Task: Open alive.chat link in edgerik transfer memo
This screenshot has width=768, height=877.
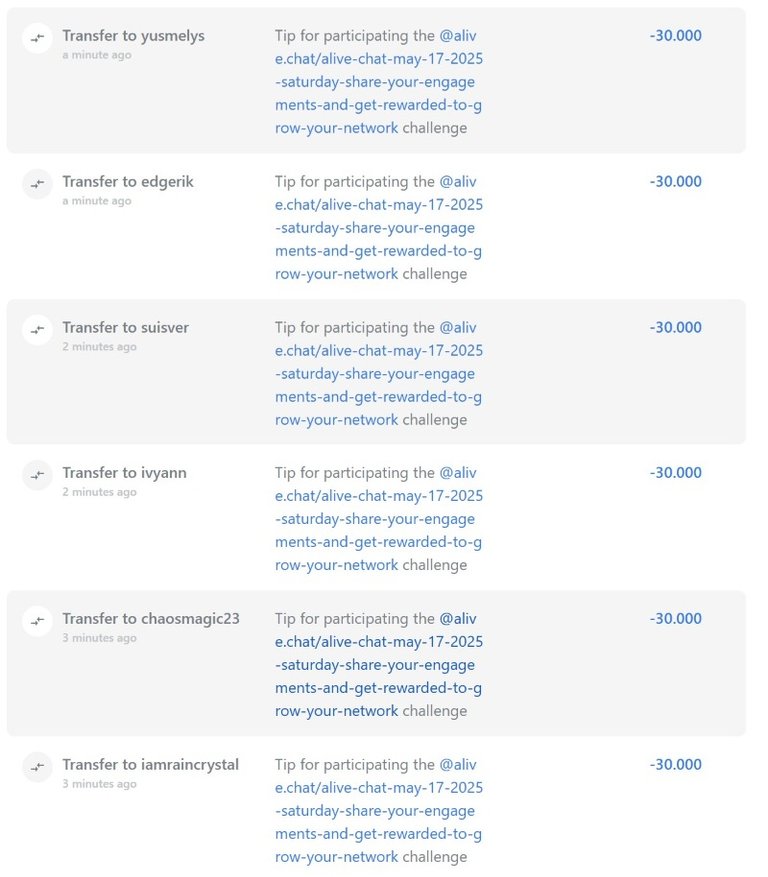Action: point(379,228)
